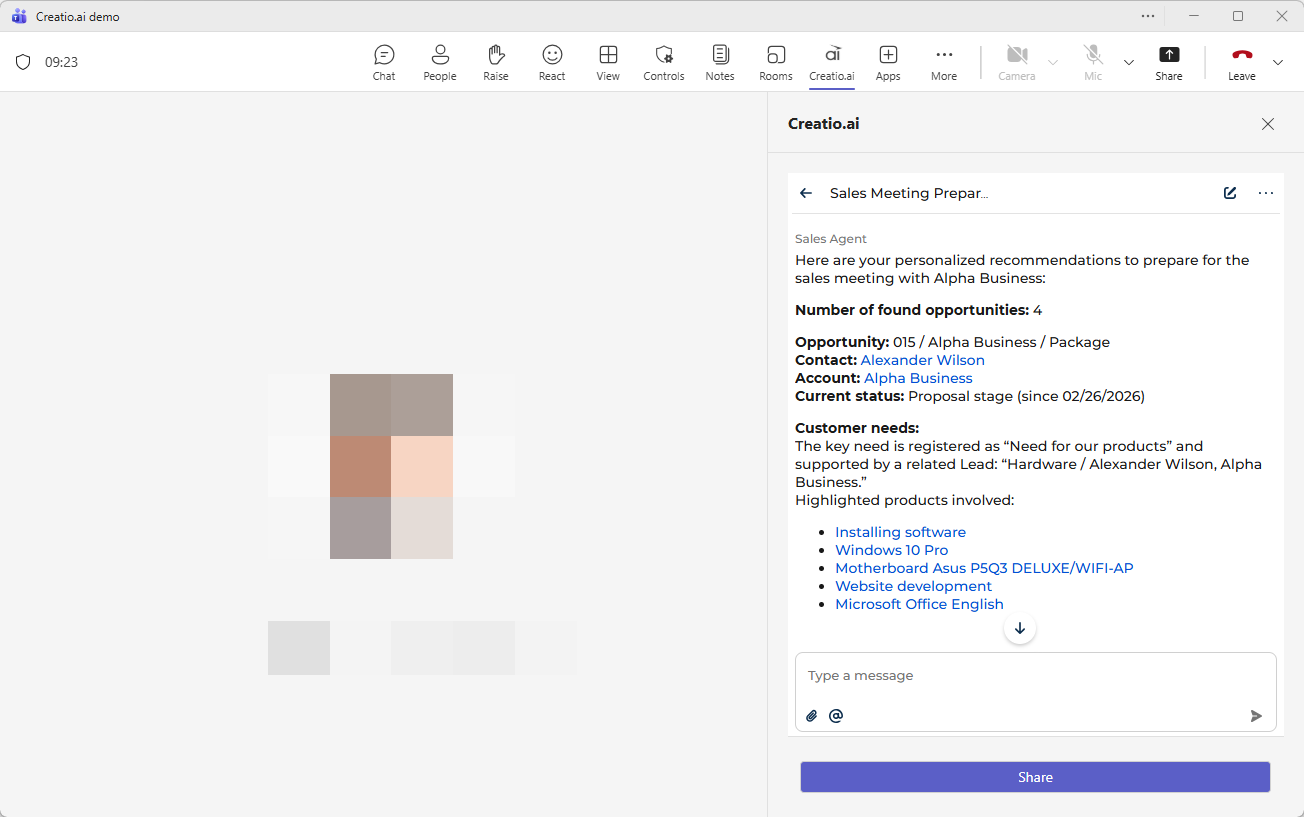Image resolution: width=1304 pixels, height=817 pixels.
Task: Expand the Camera options dropdown
Action: [1052, 62]
